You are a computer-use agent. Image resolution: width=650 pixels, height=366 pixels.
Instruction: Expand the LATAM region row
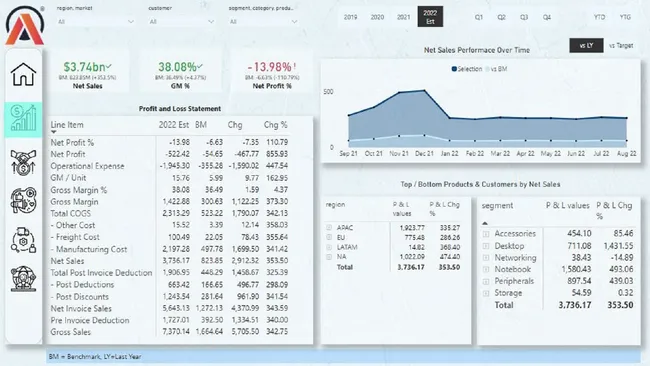click(329, 247)
